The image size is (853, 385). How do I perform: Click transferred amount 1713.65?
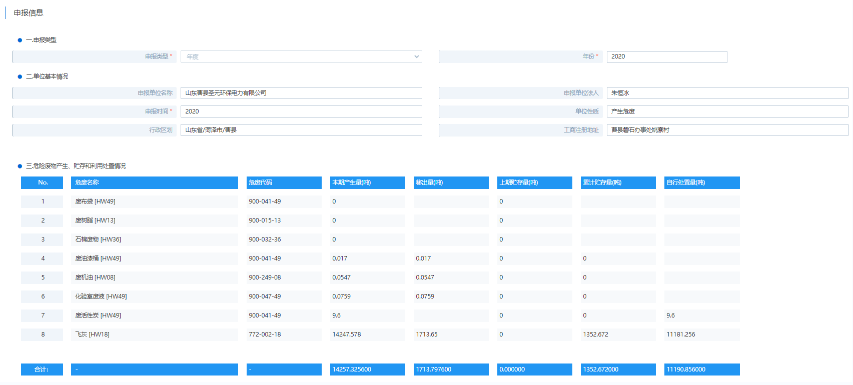pyautogui.click(x=451, y=334)
